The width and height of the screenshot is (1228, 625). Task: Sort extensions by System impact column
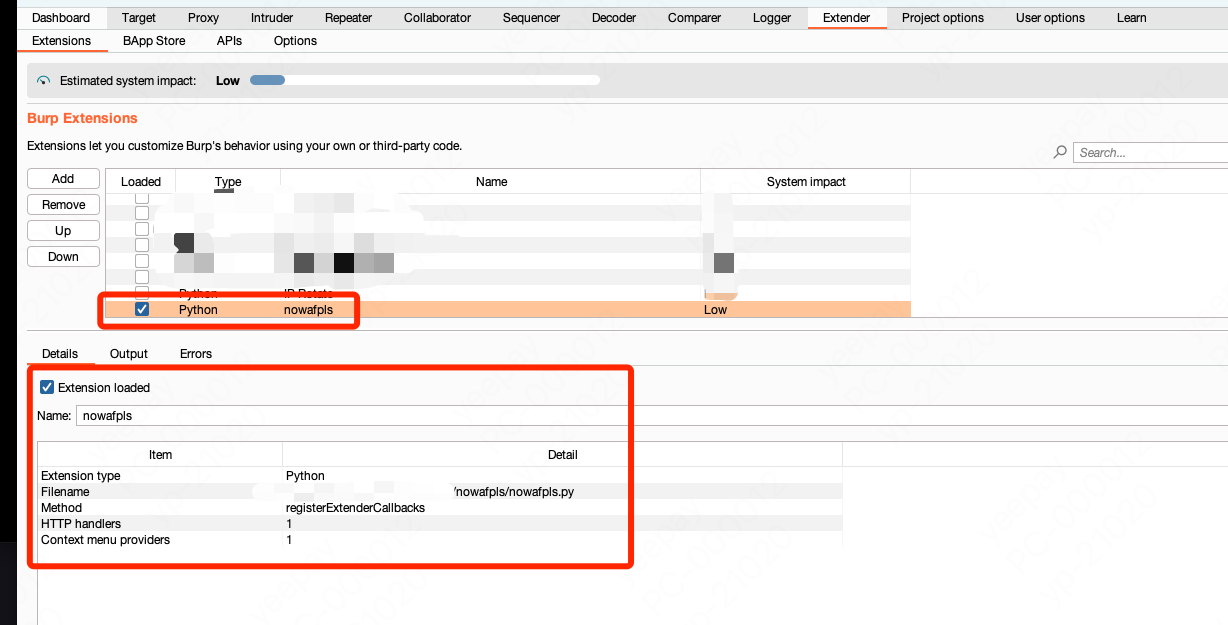[805, 182]
